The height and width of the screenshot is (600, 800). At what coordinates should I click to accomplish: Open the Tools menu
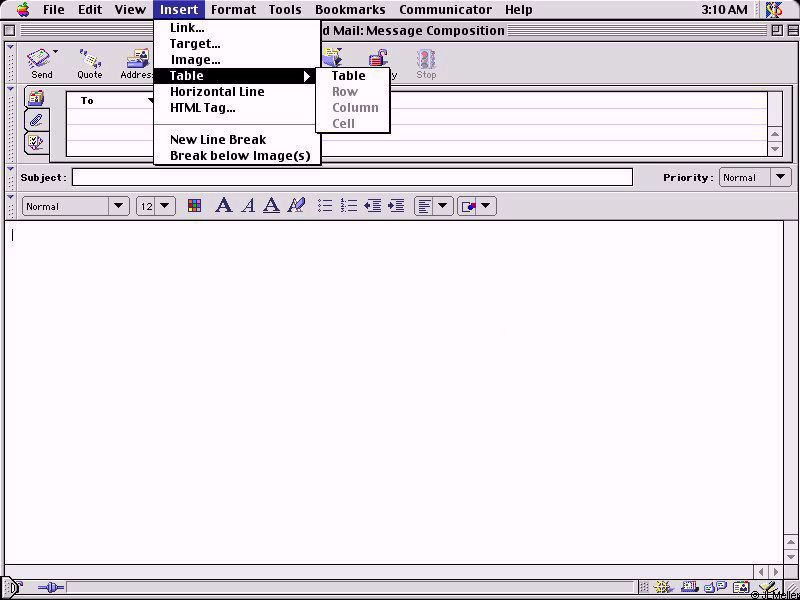point(285,9)
